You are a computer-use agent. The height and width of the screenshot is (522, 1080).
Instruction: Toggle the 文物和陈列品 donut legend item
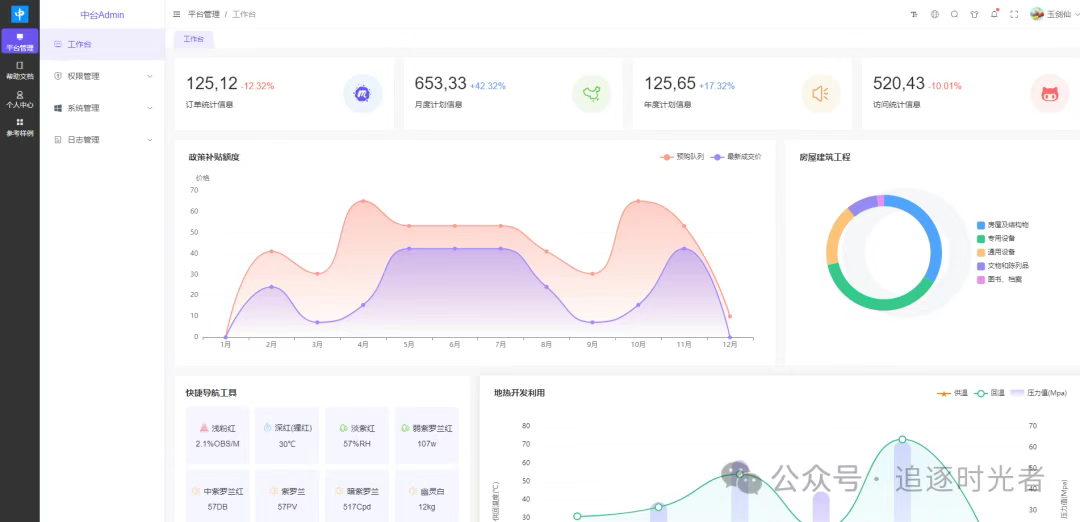click(x=1003, y=265)
